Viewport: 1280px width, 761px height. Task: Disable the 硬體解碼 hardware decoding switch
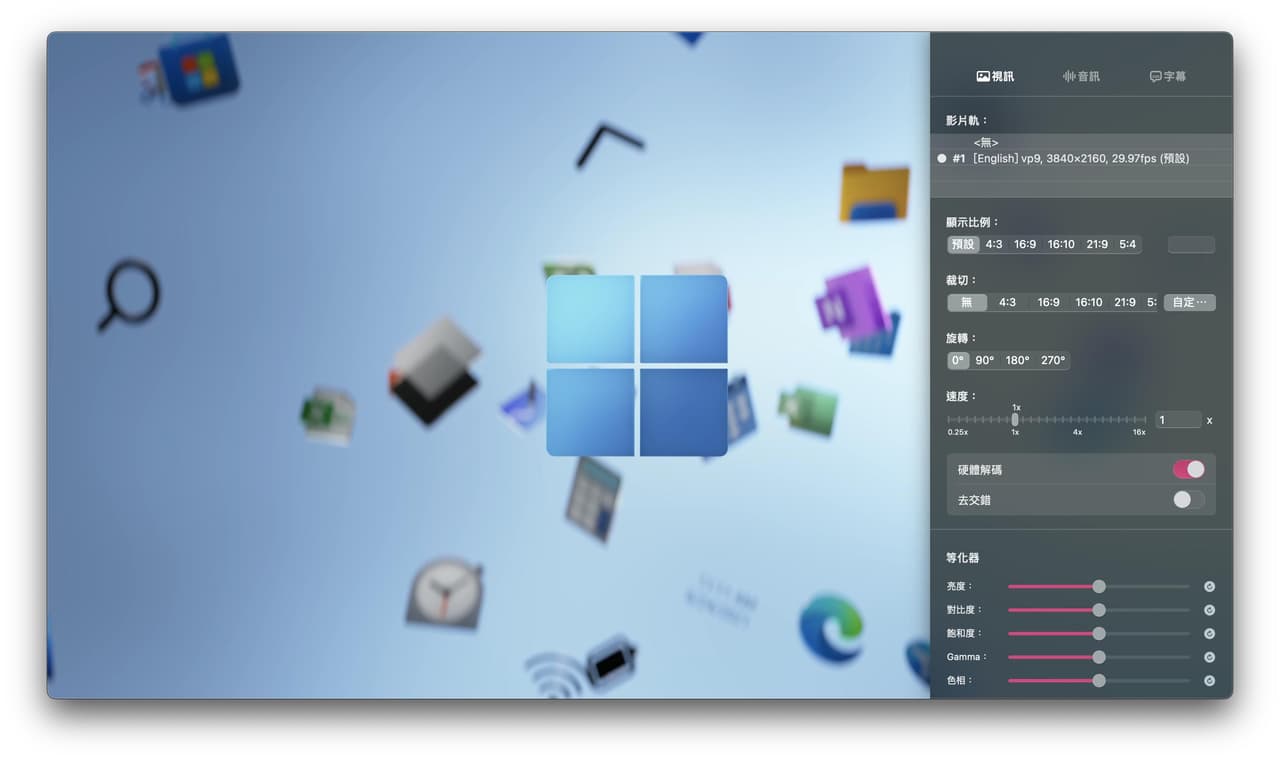pyautogui.click(x=1188, y=469)
